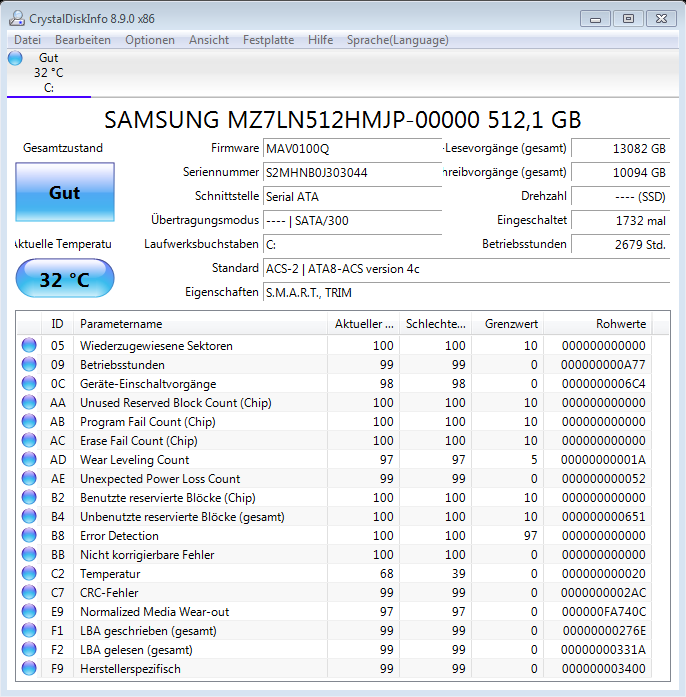The image size is (686, 697).
Task: Click the Schreibvorgänge value 10094 GB
Action: click(x=621, y=172)
